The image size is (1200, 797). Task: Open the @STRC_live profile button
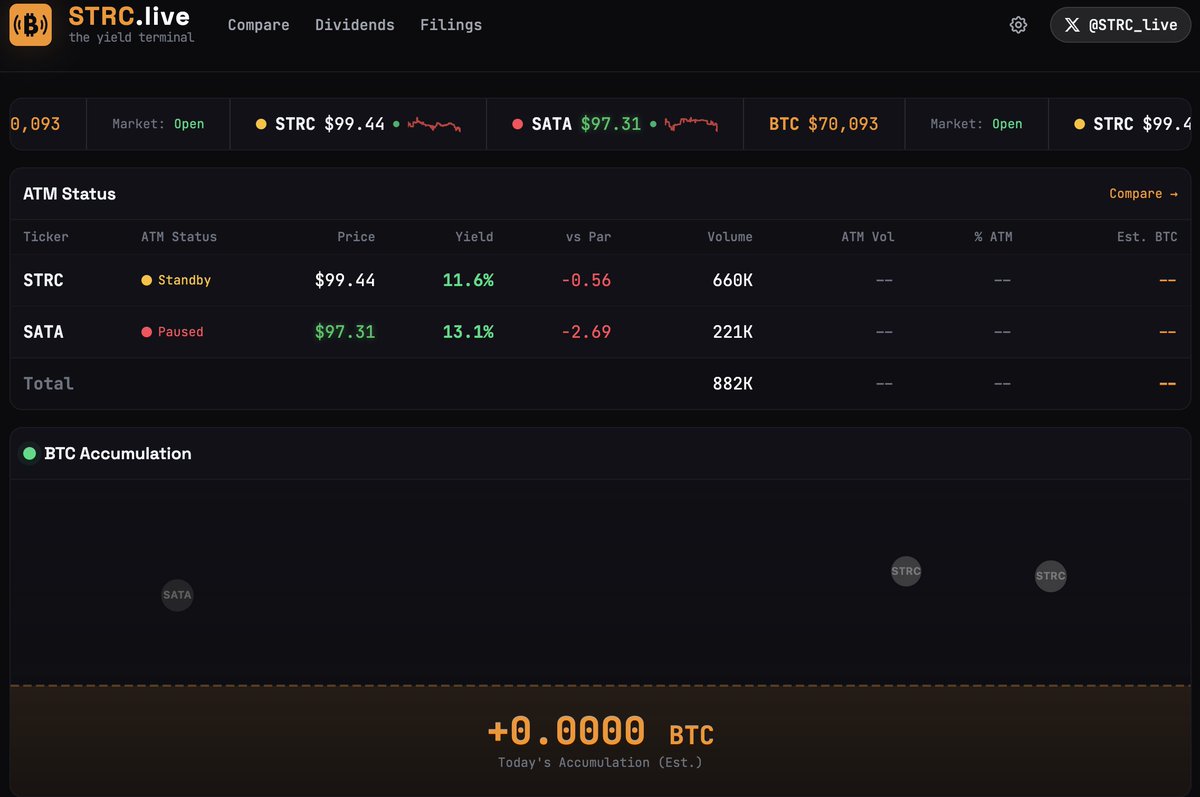1120,24
